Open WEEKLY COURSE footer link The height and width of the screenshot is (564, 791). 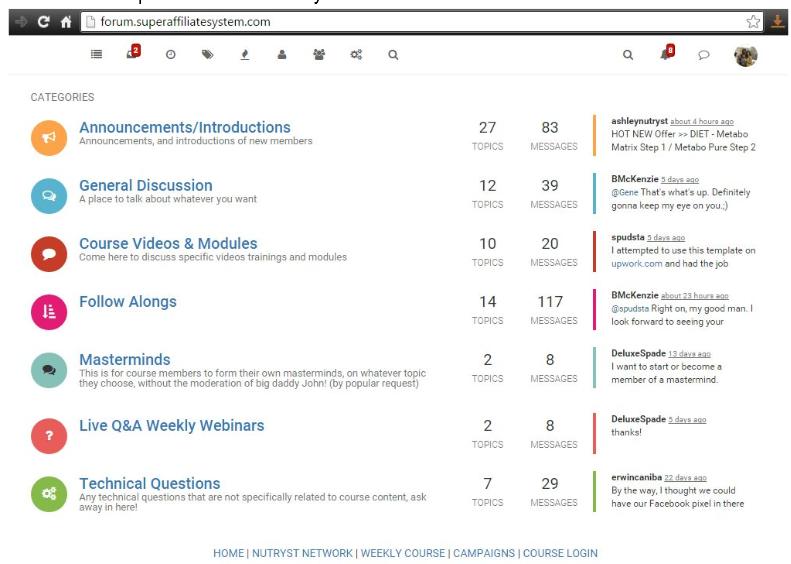(x=403, y=553)
